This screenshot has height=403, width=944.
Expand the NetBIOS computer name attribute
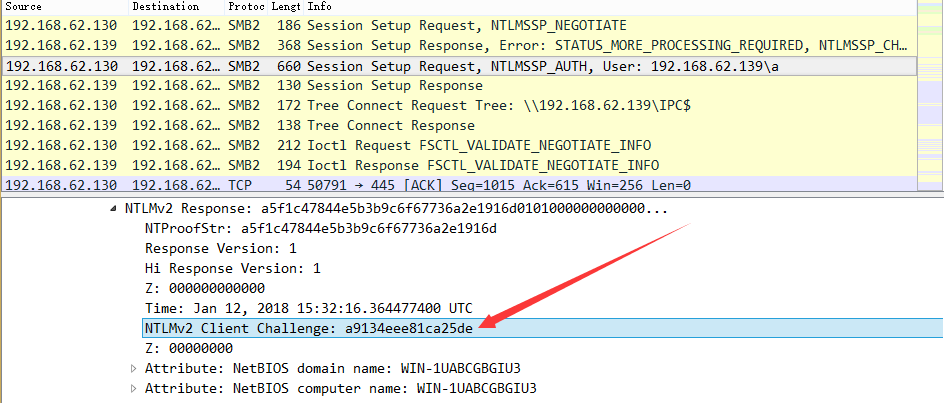pyautogui.click(x=135, y=388)
